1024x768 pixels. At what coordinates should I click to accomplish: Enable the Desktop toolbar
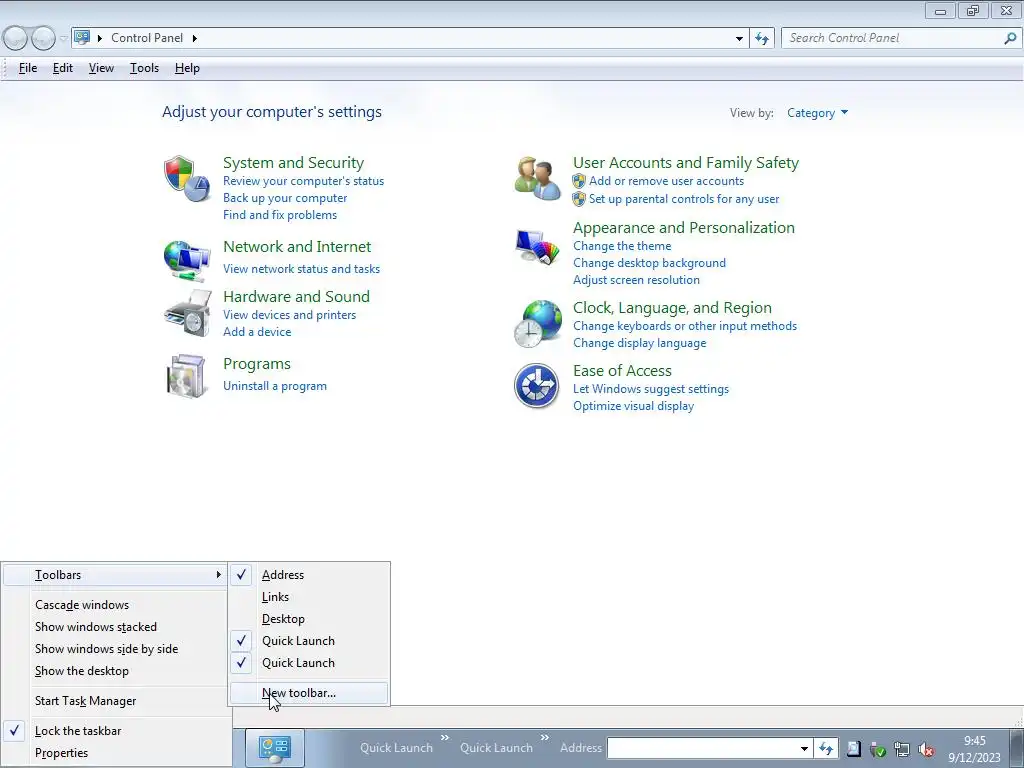(309, 618)
